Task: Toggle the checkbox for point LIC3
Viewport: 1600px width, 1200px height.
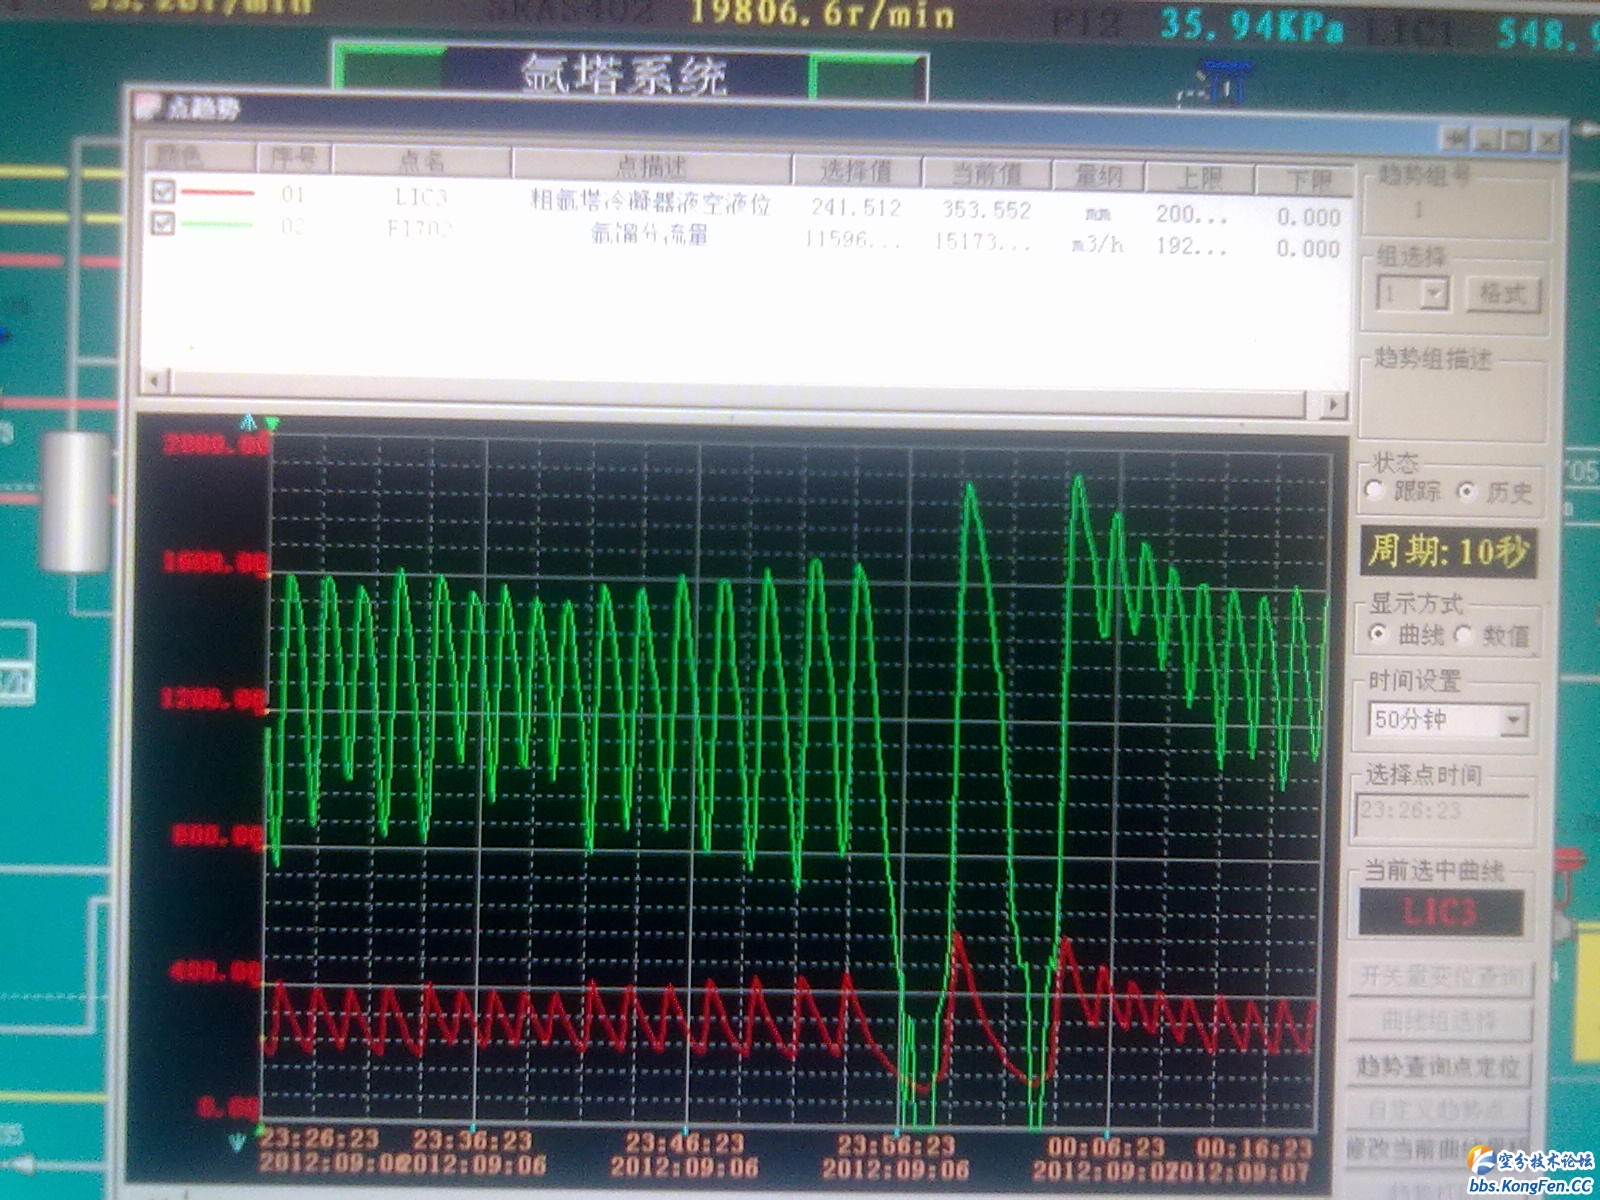Action: tap(163, 191)
